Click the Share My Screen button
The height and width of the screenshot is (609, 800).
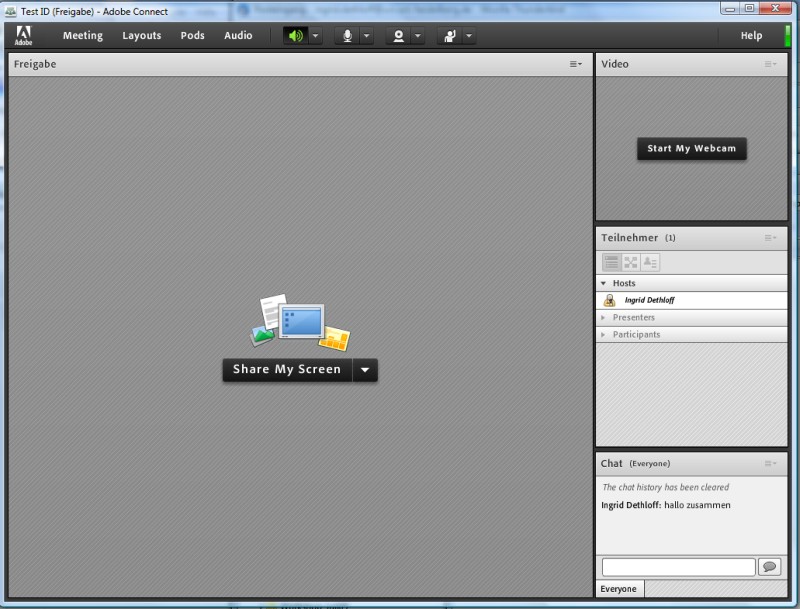pos(287,370)
